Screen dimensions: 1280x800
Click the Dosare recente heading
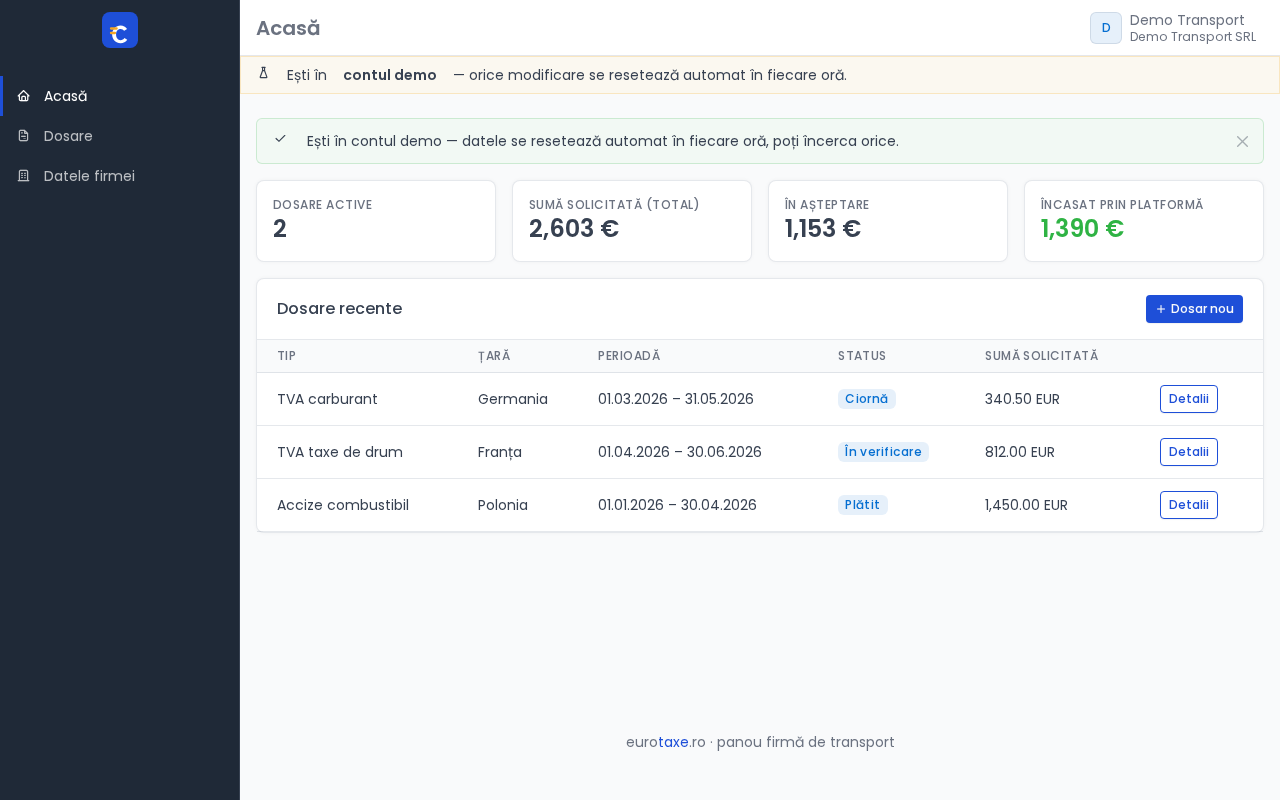[x=339, y=309]
